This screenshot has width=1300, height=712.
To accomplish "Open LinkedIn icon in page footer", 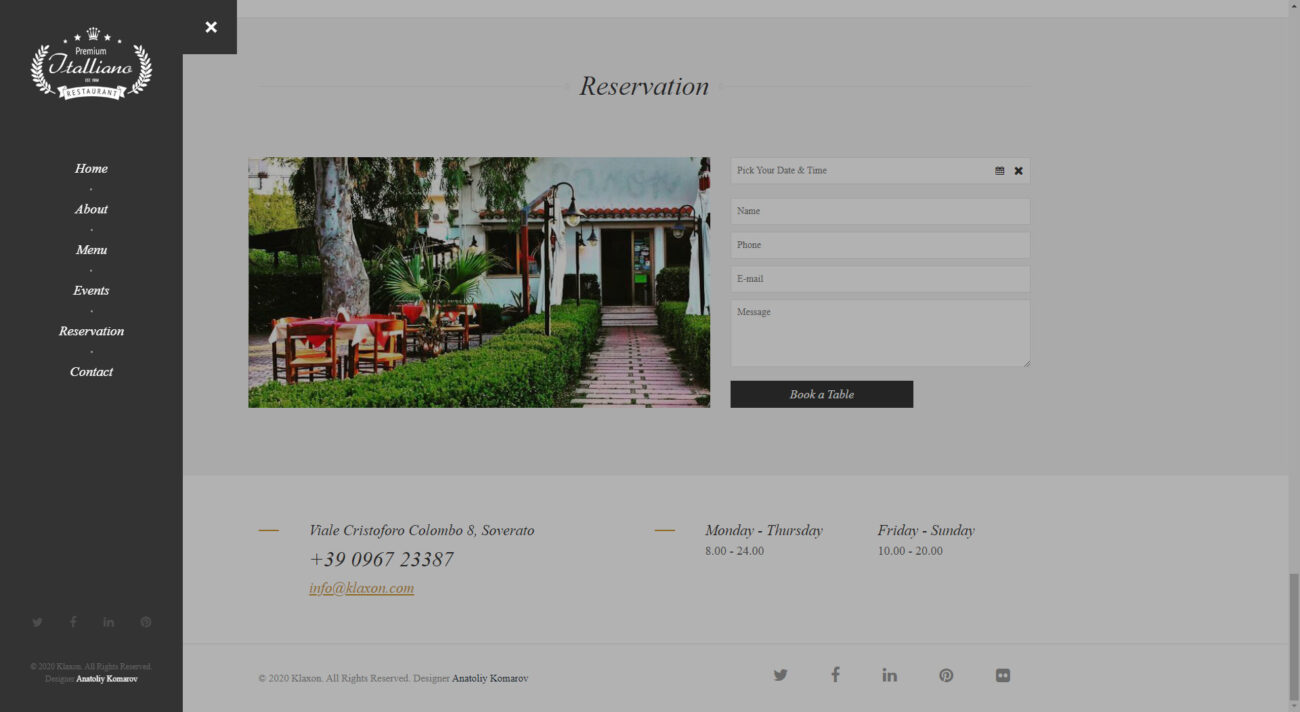I will point(889,675).
